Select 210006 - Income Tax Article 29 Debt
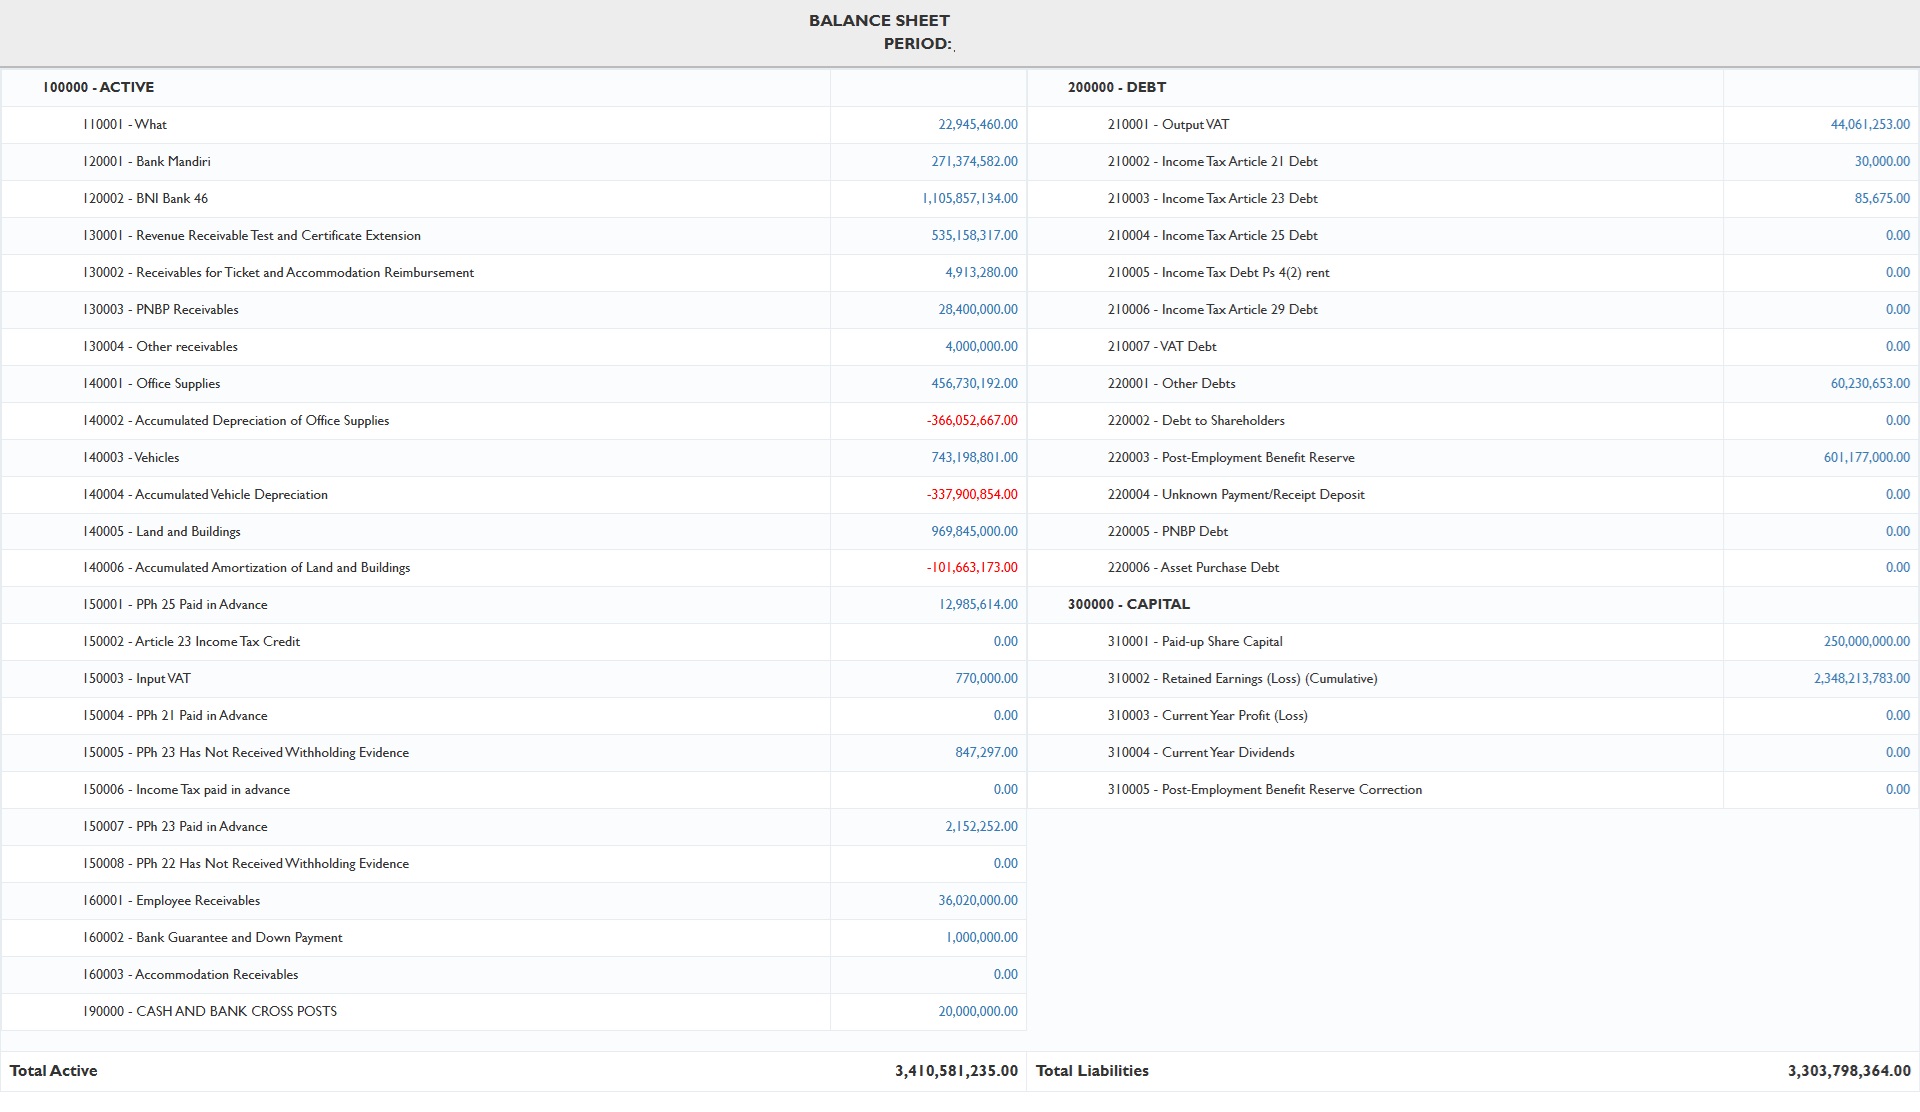1920x1112 pixels. point(1212,310)
